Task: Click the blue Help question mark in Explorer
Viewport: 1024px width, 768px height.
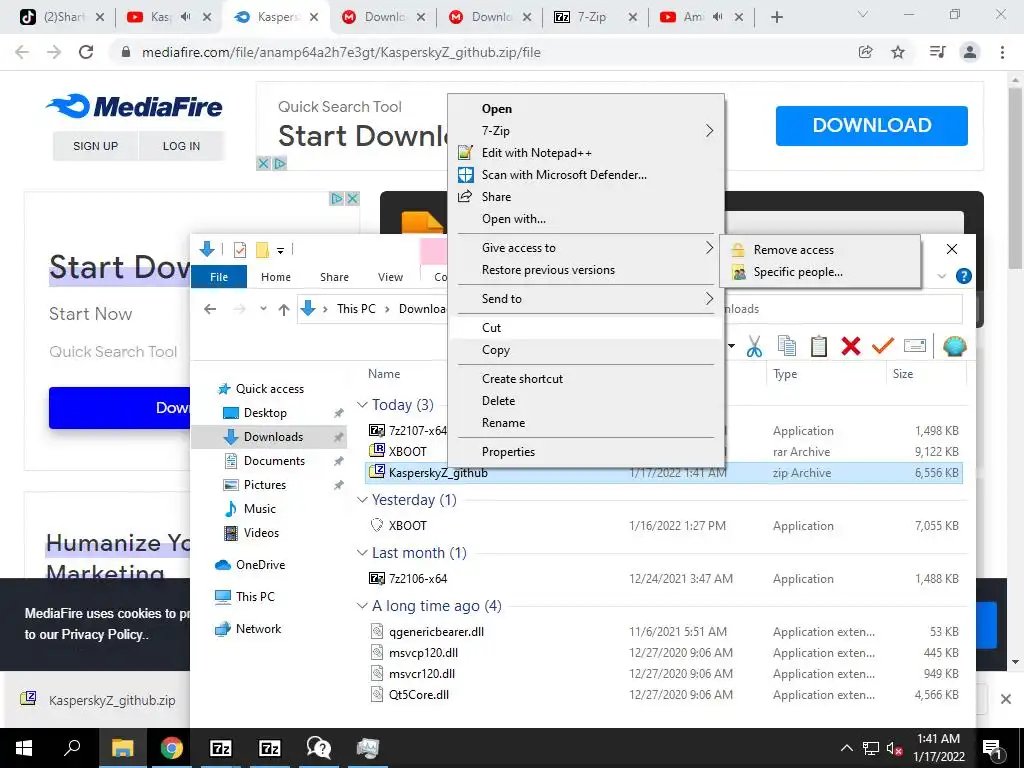Action: [963, 276]
